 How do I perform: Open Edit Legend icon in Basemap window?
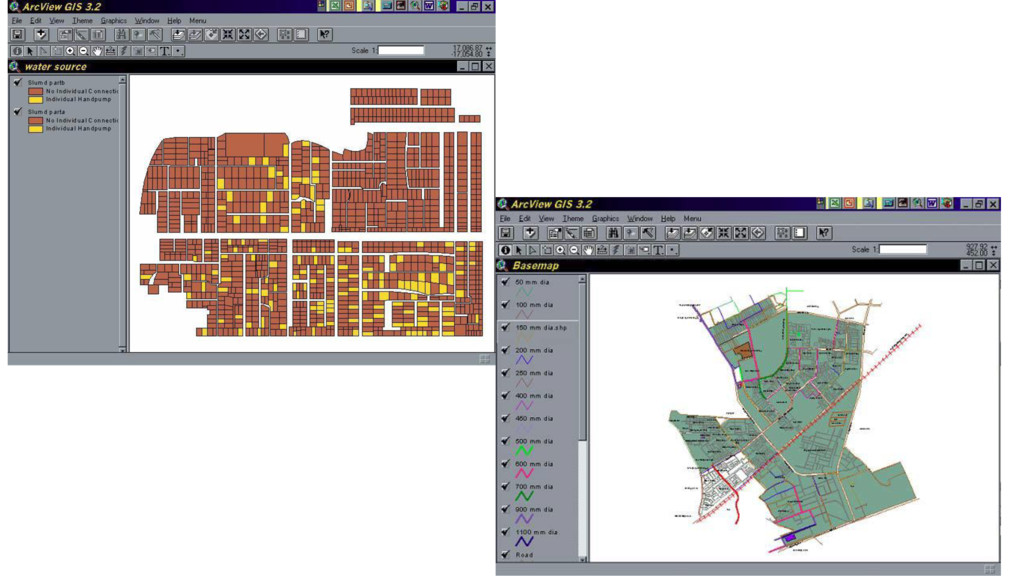[x=571, y=233]
